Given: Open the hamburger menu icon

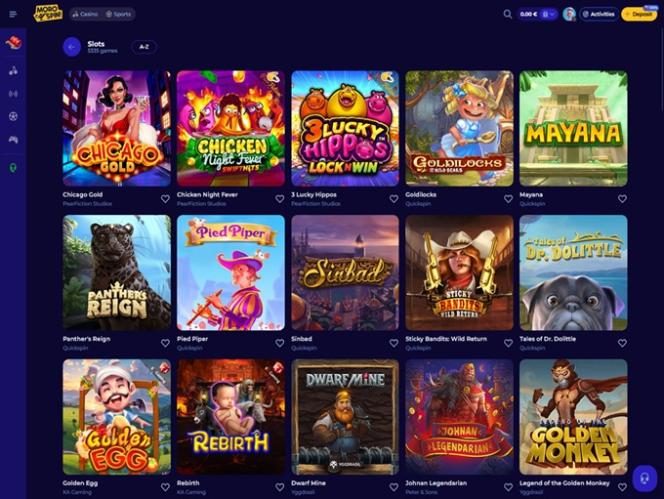Looking at the screenshot, I should pos(13,14).
